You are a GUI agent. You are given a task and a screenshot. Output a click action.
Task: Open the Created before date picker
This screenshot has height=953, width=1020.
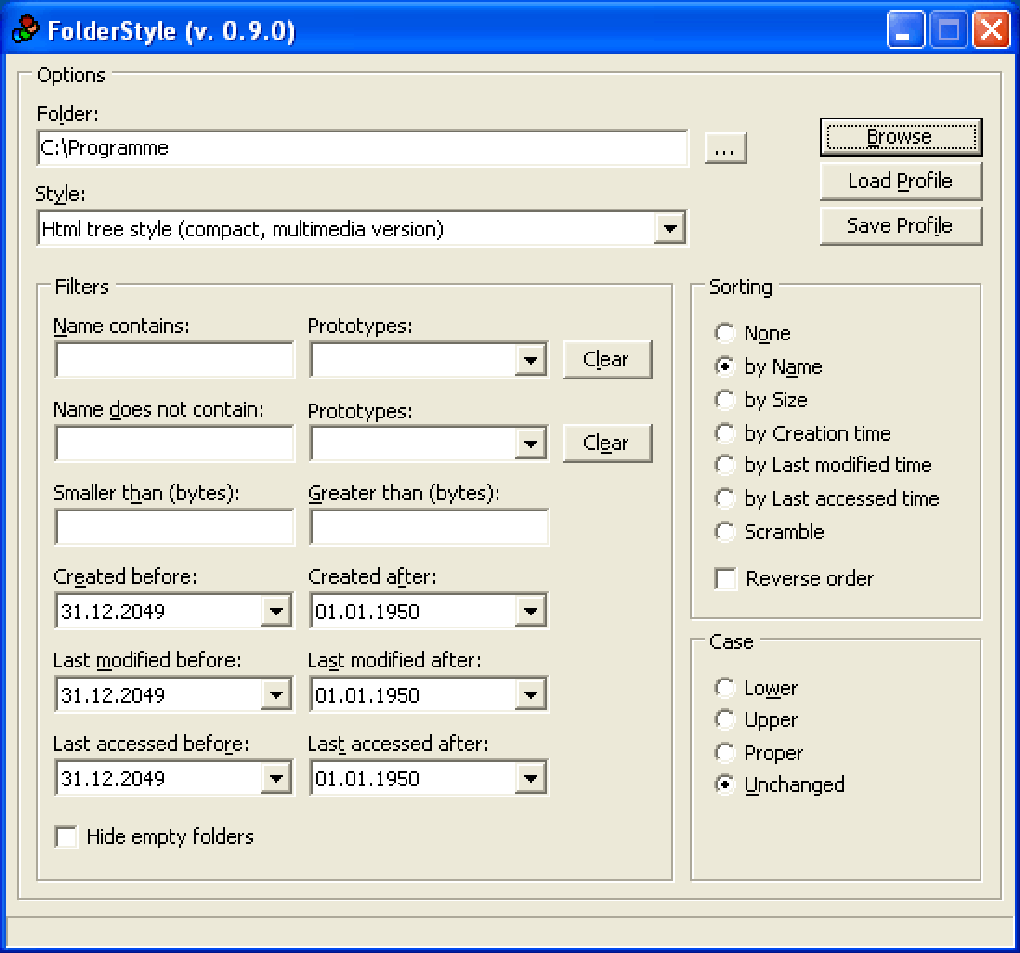(276, 611)
